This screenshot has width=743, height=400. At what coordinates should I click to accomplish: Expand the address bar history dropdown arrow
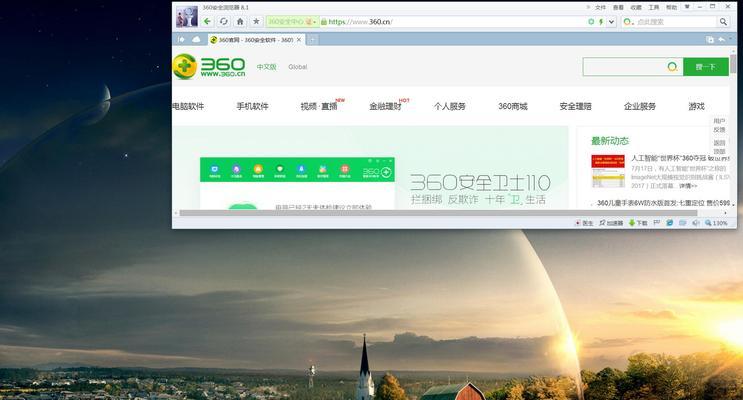[611, 22]
